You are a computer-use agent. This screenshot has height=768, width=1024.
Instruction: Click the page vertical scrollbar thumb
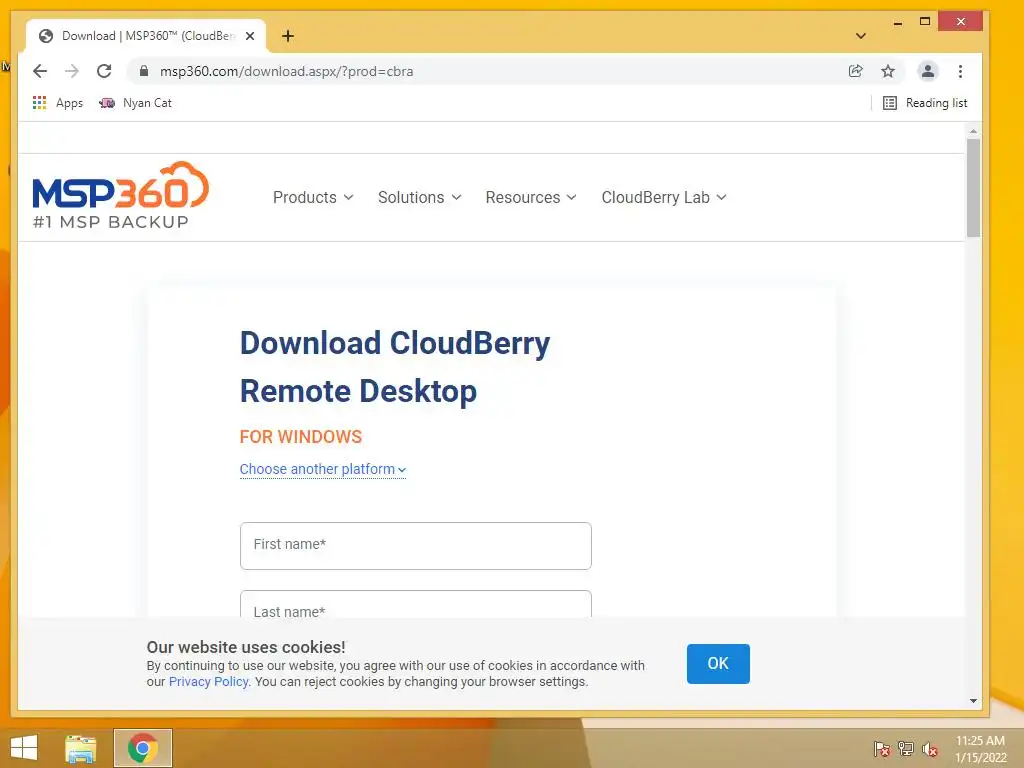(973, 188)
